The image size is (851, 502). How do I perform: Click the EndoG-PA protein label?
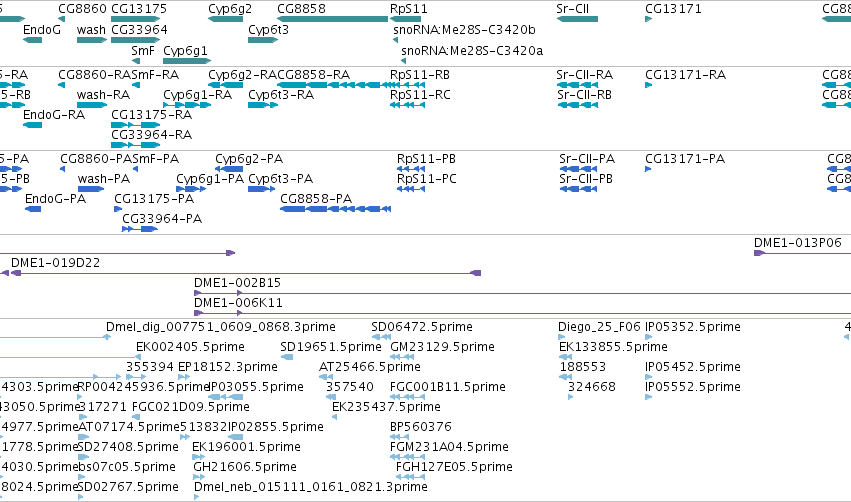pyautogui.click(x=55, y=199)
